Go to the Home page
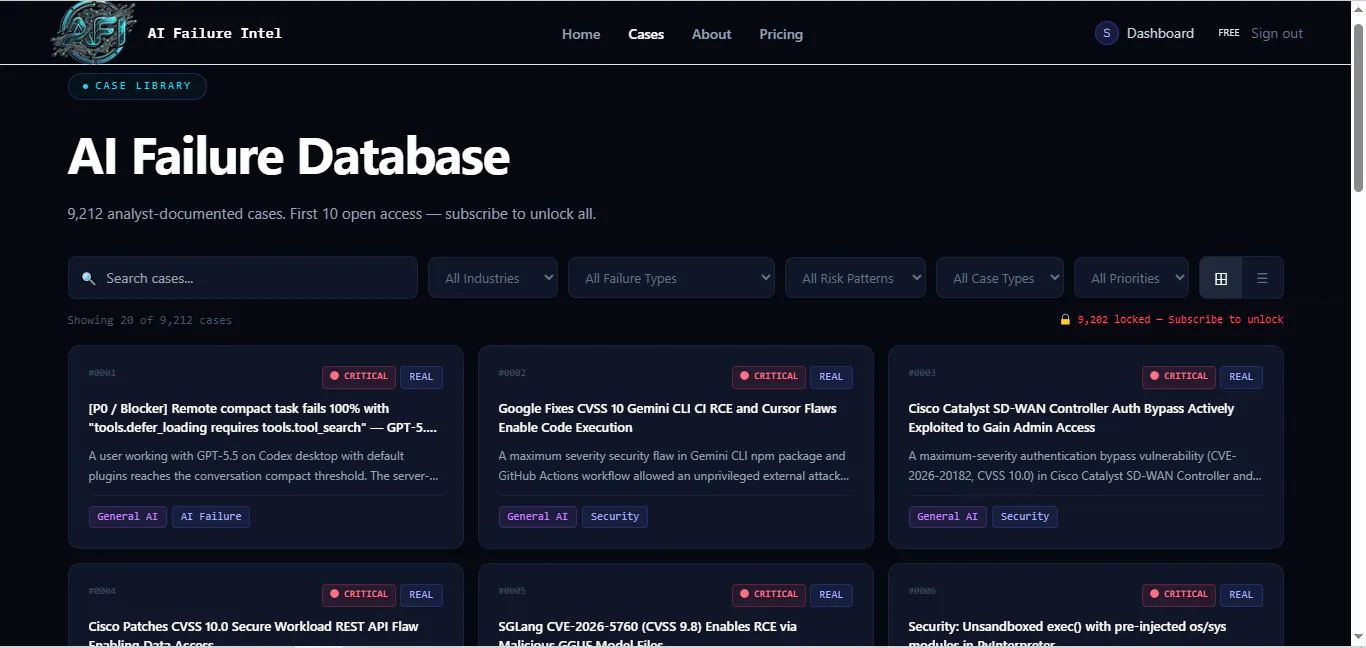This screenshot has height=648, width=1366. [x=581, y=34]
